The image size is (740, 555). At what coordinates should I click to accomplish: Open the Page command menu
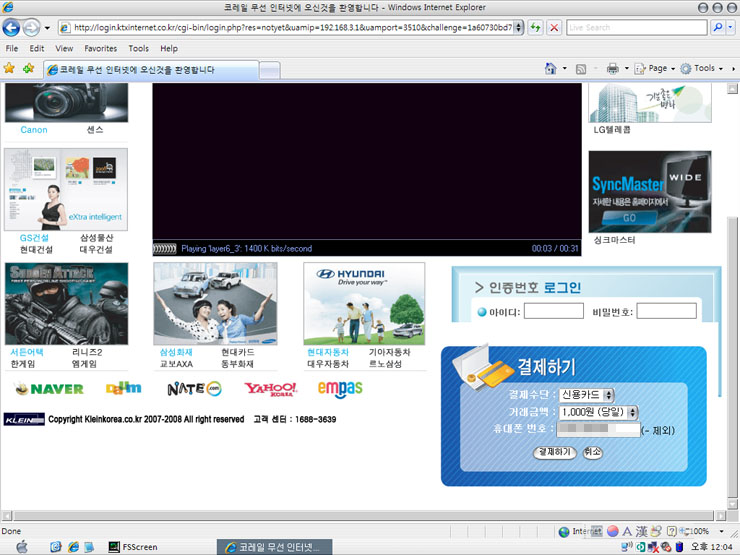tap(655, 68)
